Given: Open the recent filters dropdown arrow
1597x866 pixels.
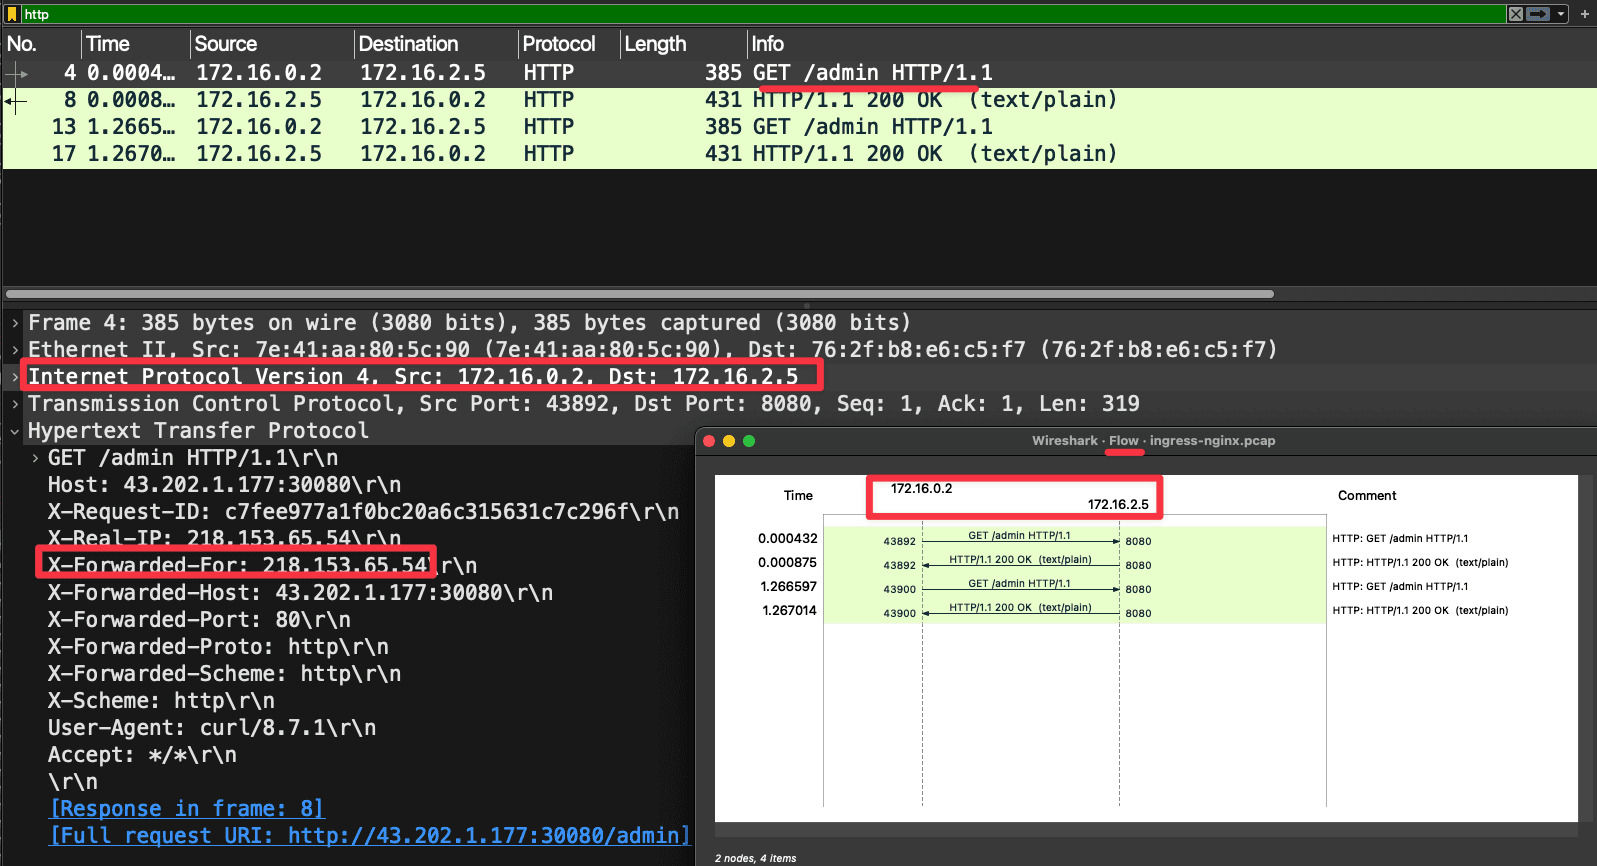Looking at the screenshot, I should coord(1561,14).
